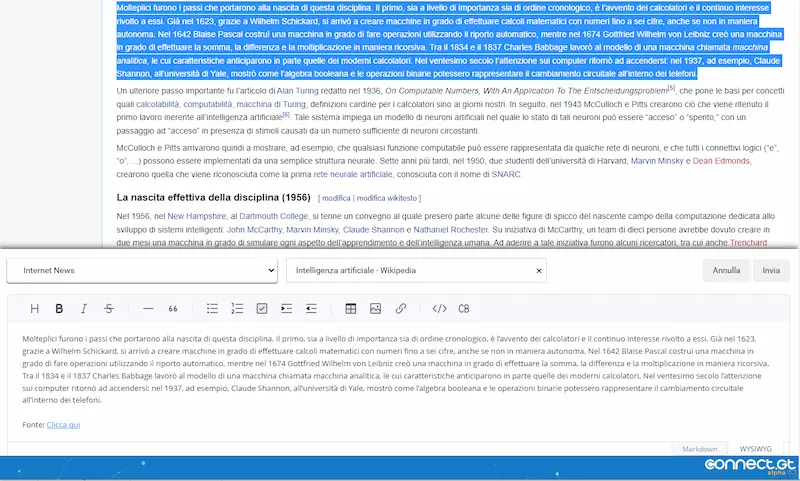This screenshot has height=481, width=800.
Task: Open the Internet News category dropdown
Action: (142, 270)
